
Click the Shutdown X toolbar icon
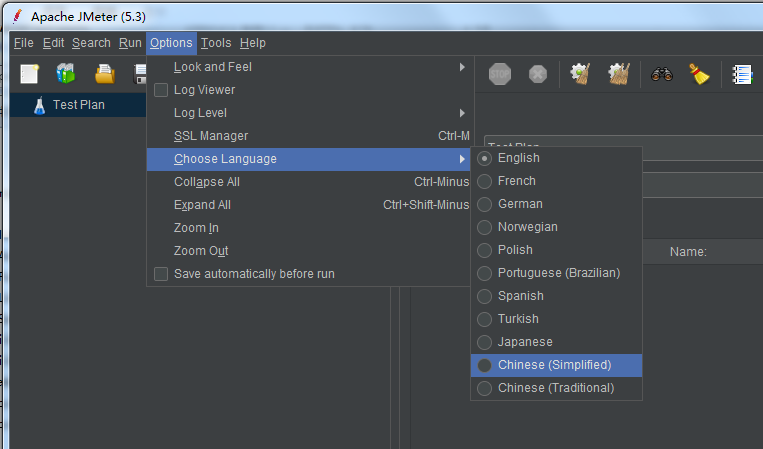pos(538,74)
